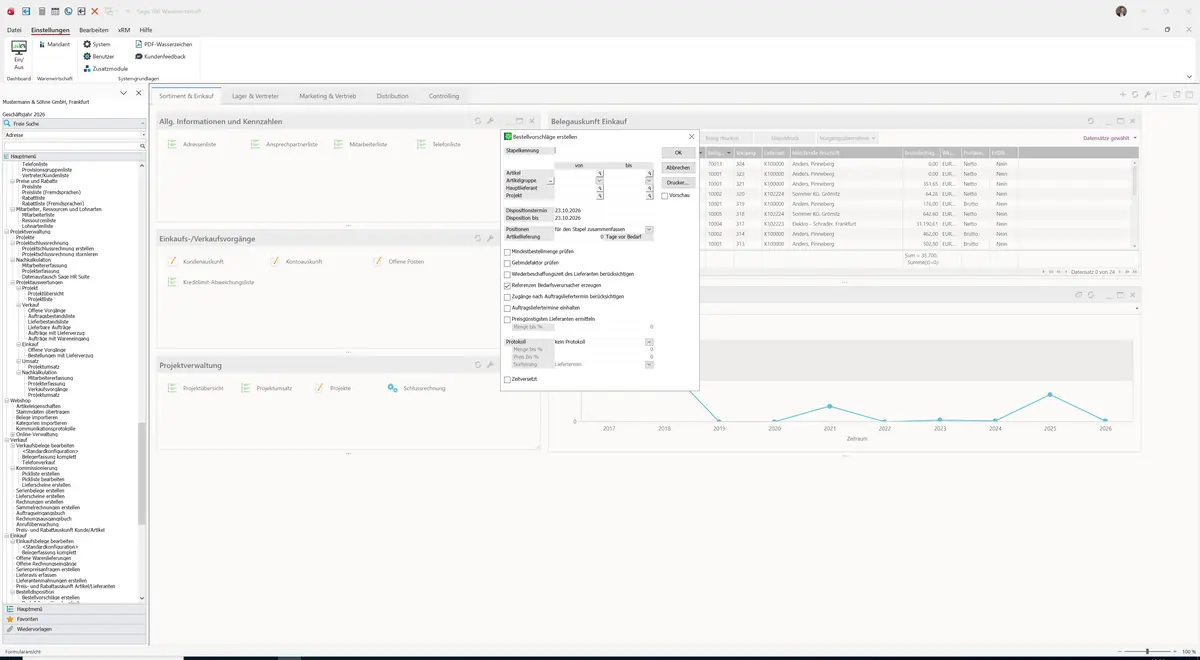Uncheck Referenzen Bedarfsverursacher erzeugen
Image resolution: width=1200 pixels, height=660 pixels.
pyautogui.click(x=508, y=285)
